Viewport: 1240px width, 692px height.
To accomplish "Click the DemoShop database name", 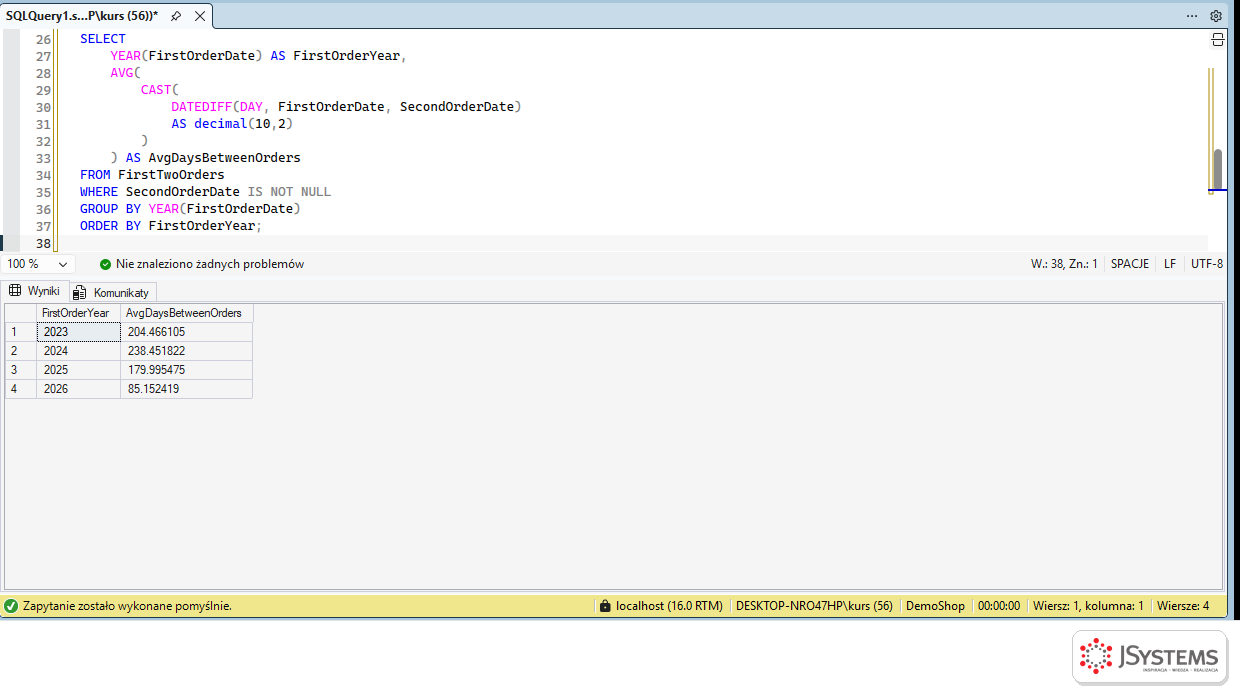I will pyautogui.click(x=935, y=606).
